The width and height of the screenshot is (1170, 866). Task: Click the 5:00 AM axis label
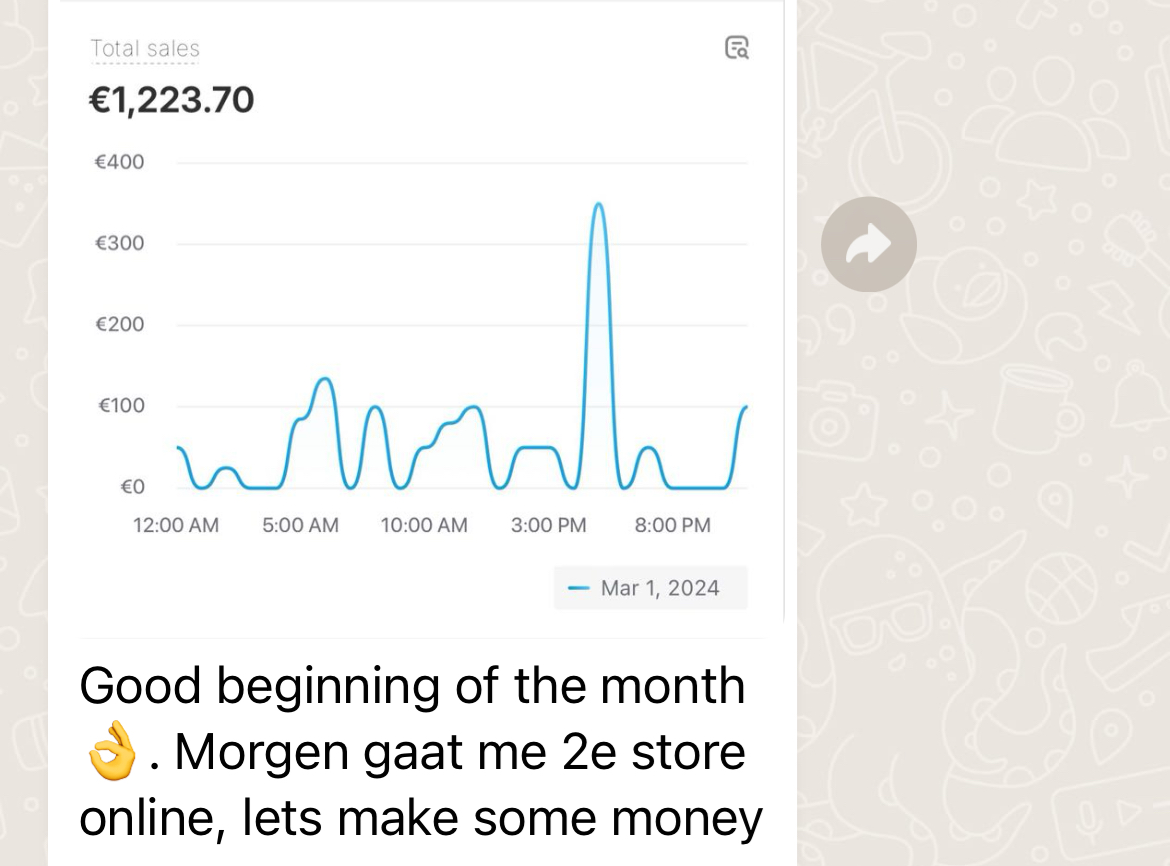[300, 525]
